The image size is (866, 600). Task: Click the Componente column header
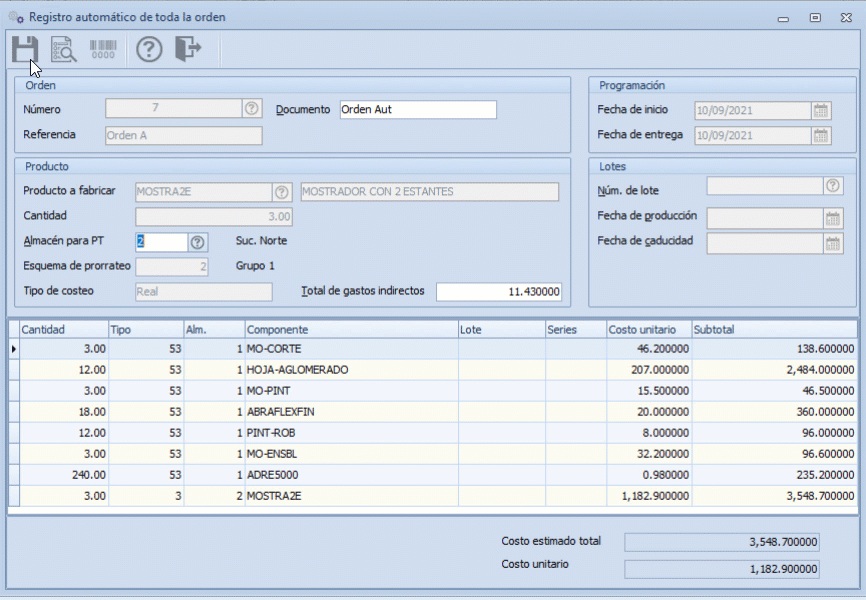click(x=352, y=330)
